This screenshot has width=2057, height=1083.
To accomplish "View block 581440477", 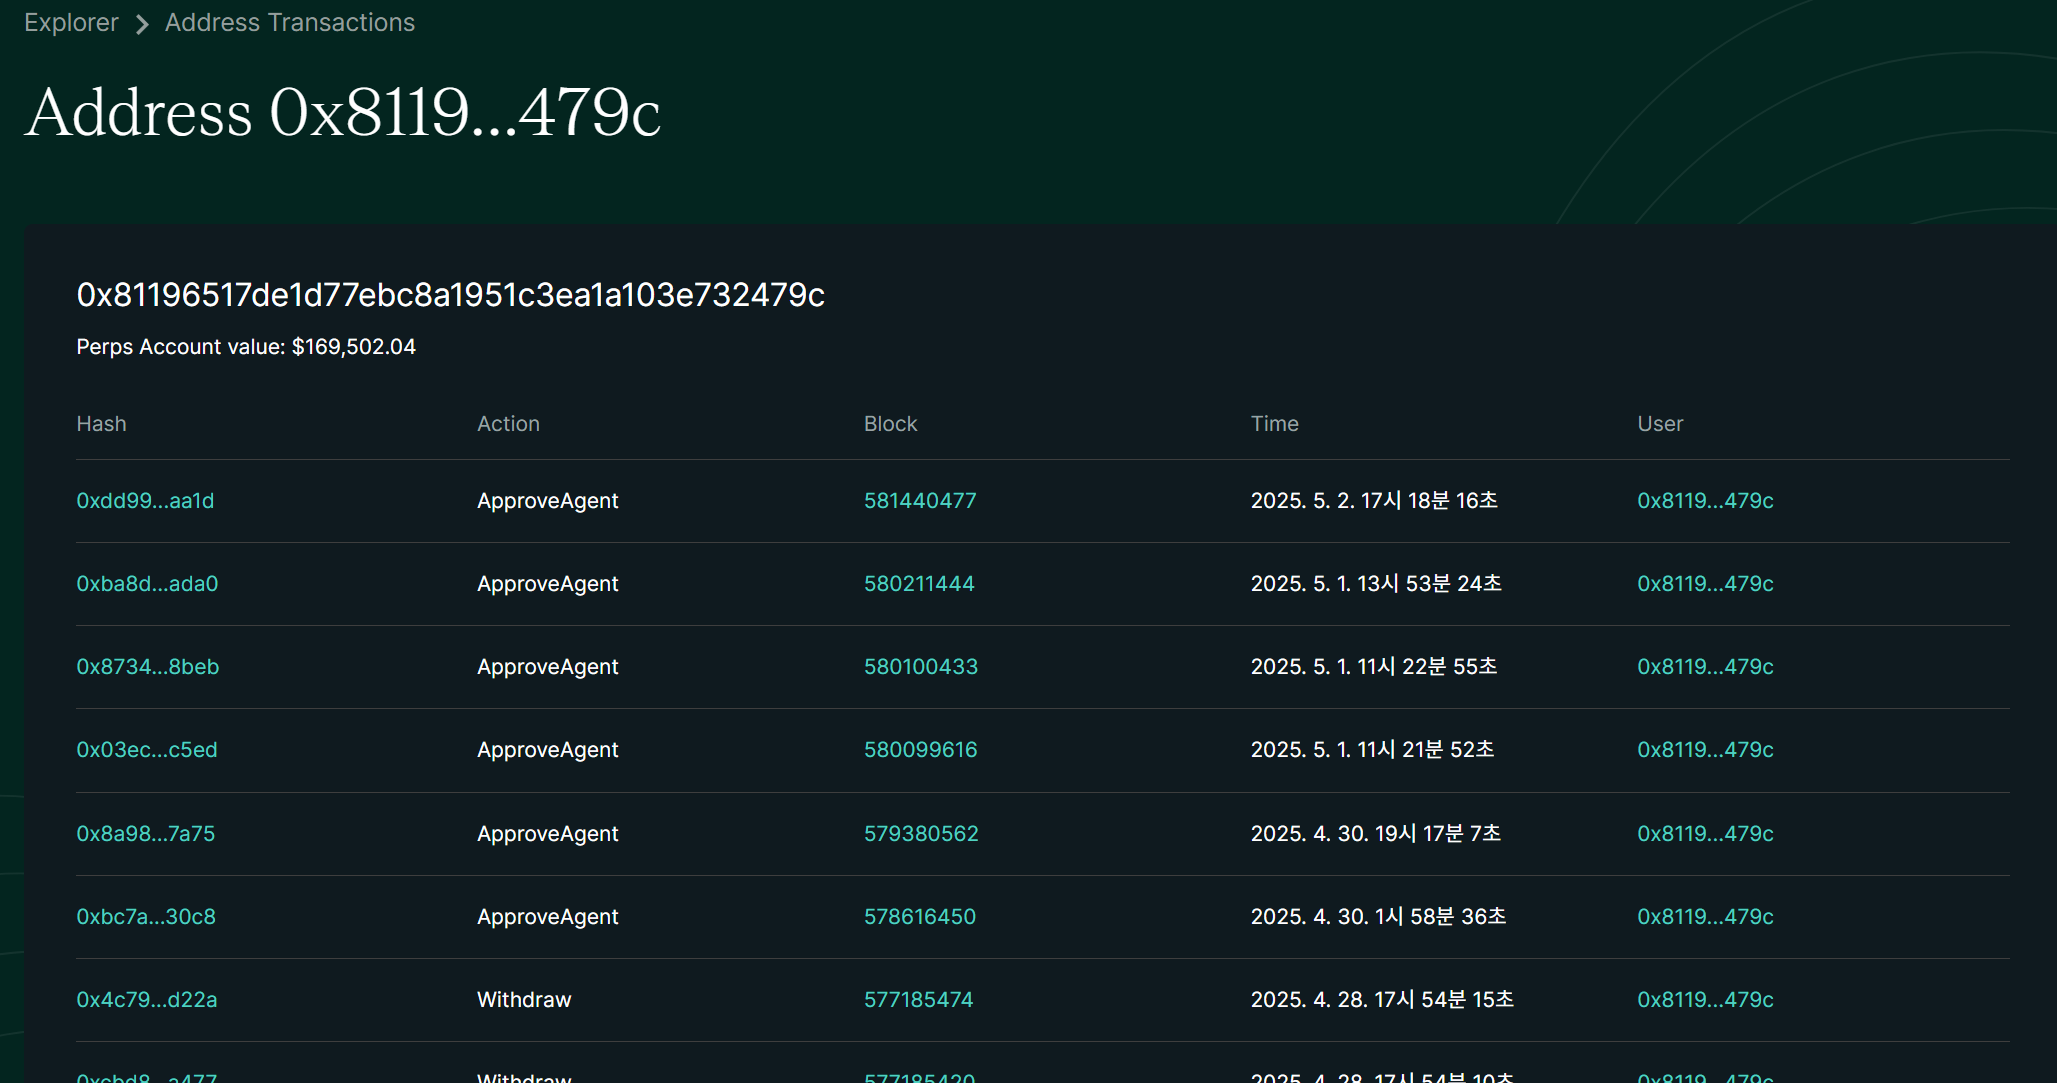I will (x=919, y=500).
